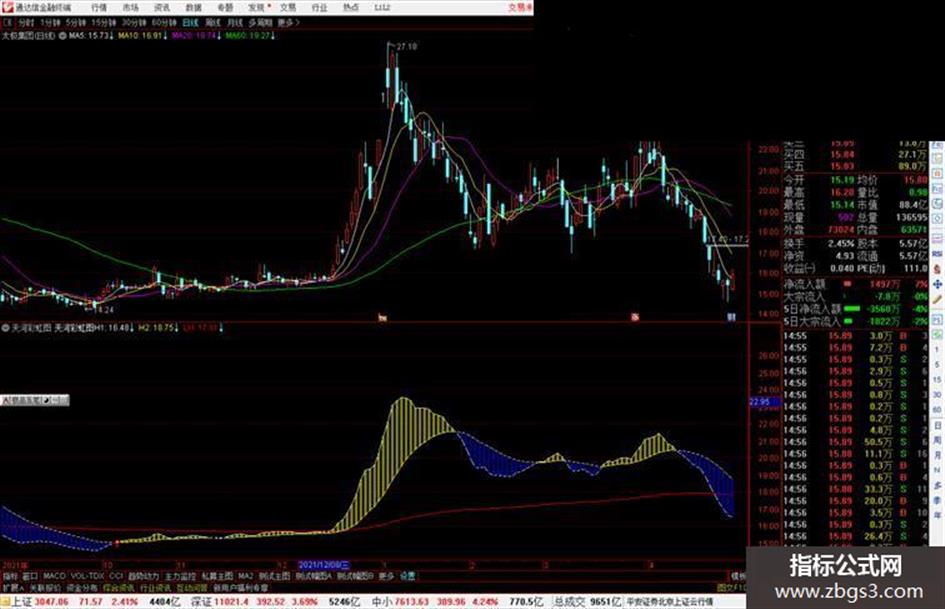Switch to the 30分钟 period tab
The image size is (945, 609).
pyautogui.click(x=133, y=22)
